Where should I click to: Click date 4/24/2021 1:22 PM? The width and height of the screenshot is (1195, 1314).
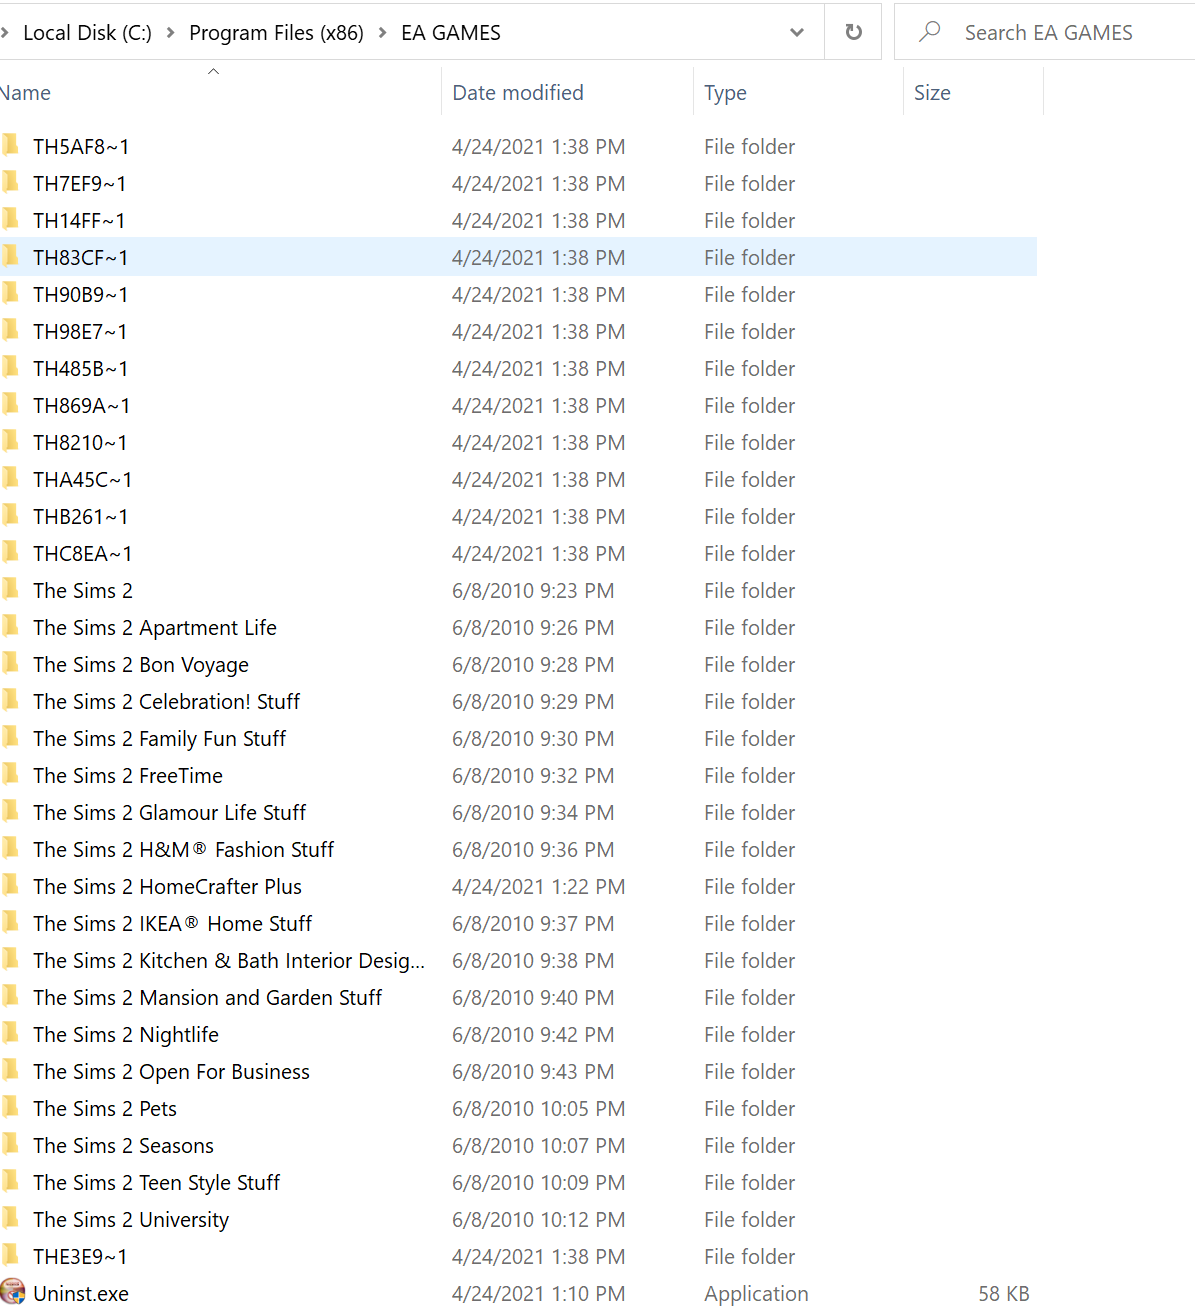538,887
